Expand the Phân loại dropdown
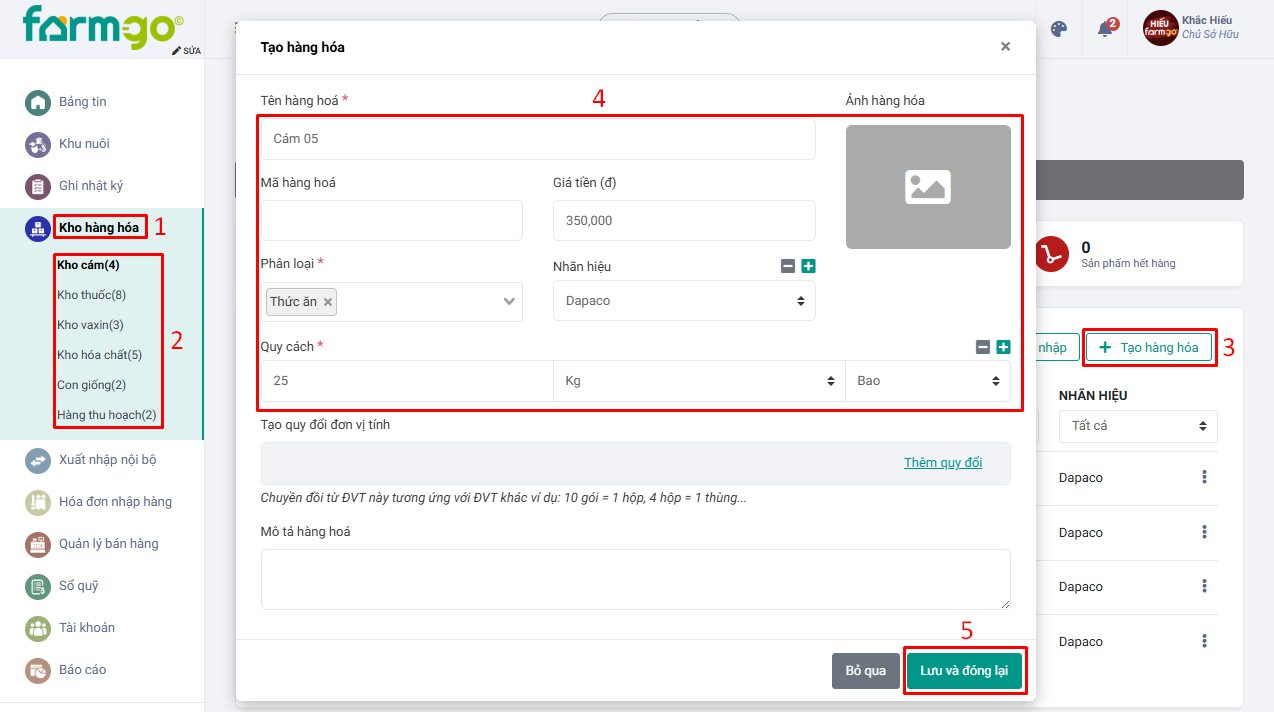 coord(509,301)
